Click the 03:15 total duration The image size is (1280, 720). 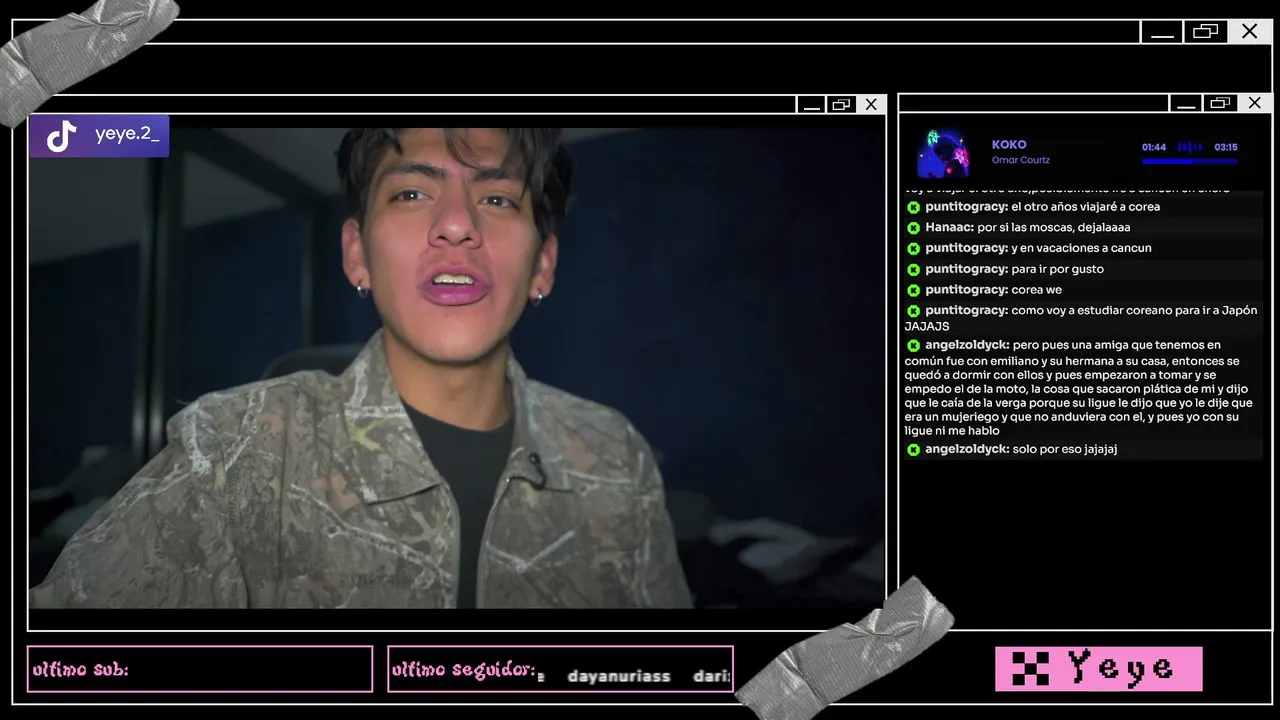[1226, 147]
